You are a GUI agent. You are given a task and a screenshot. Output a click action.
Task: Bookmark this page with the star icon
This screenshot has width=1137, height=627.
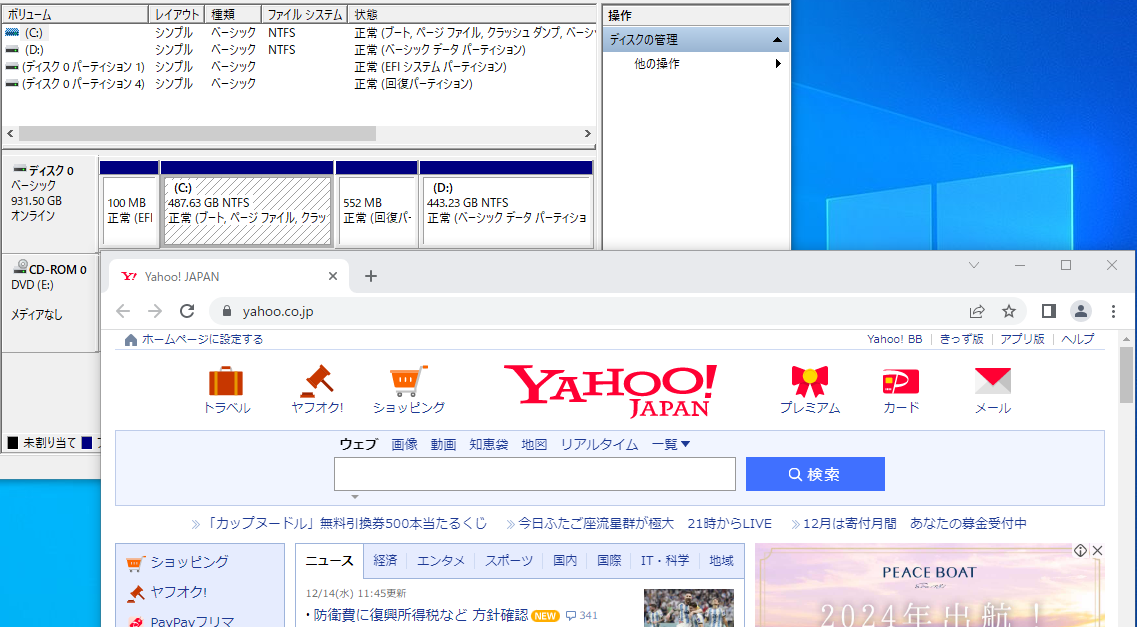(x=1009, y=311)
